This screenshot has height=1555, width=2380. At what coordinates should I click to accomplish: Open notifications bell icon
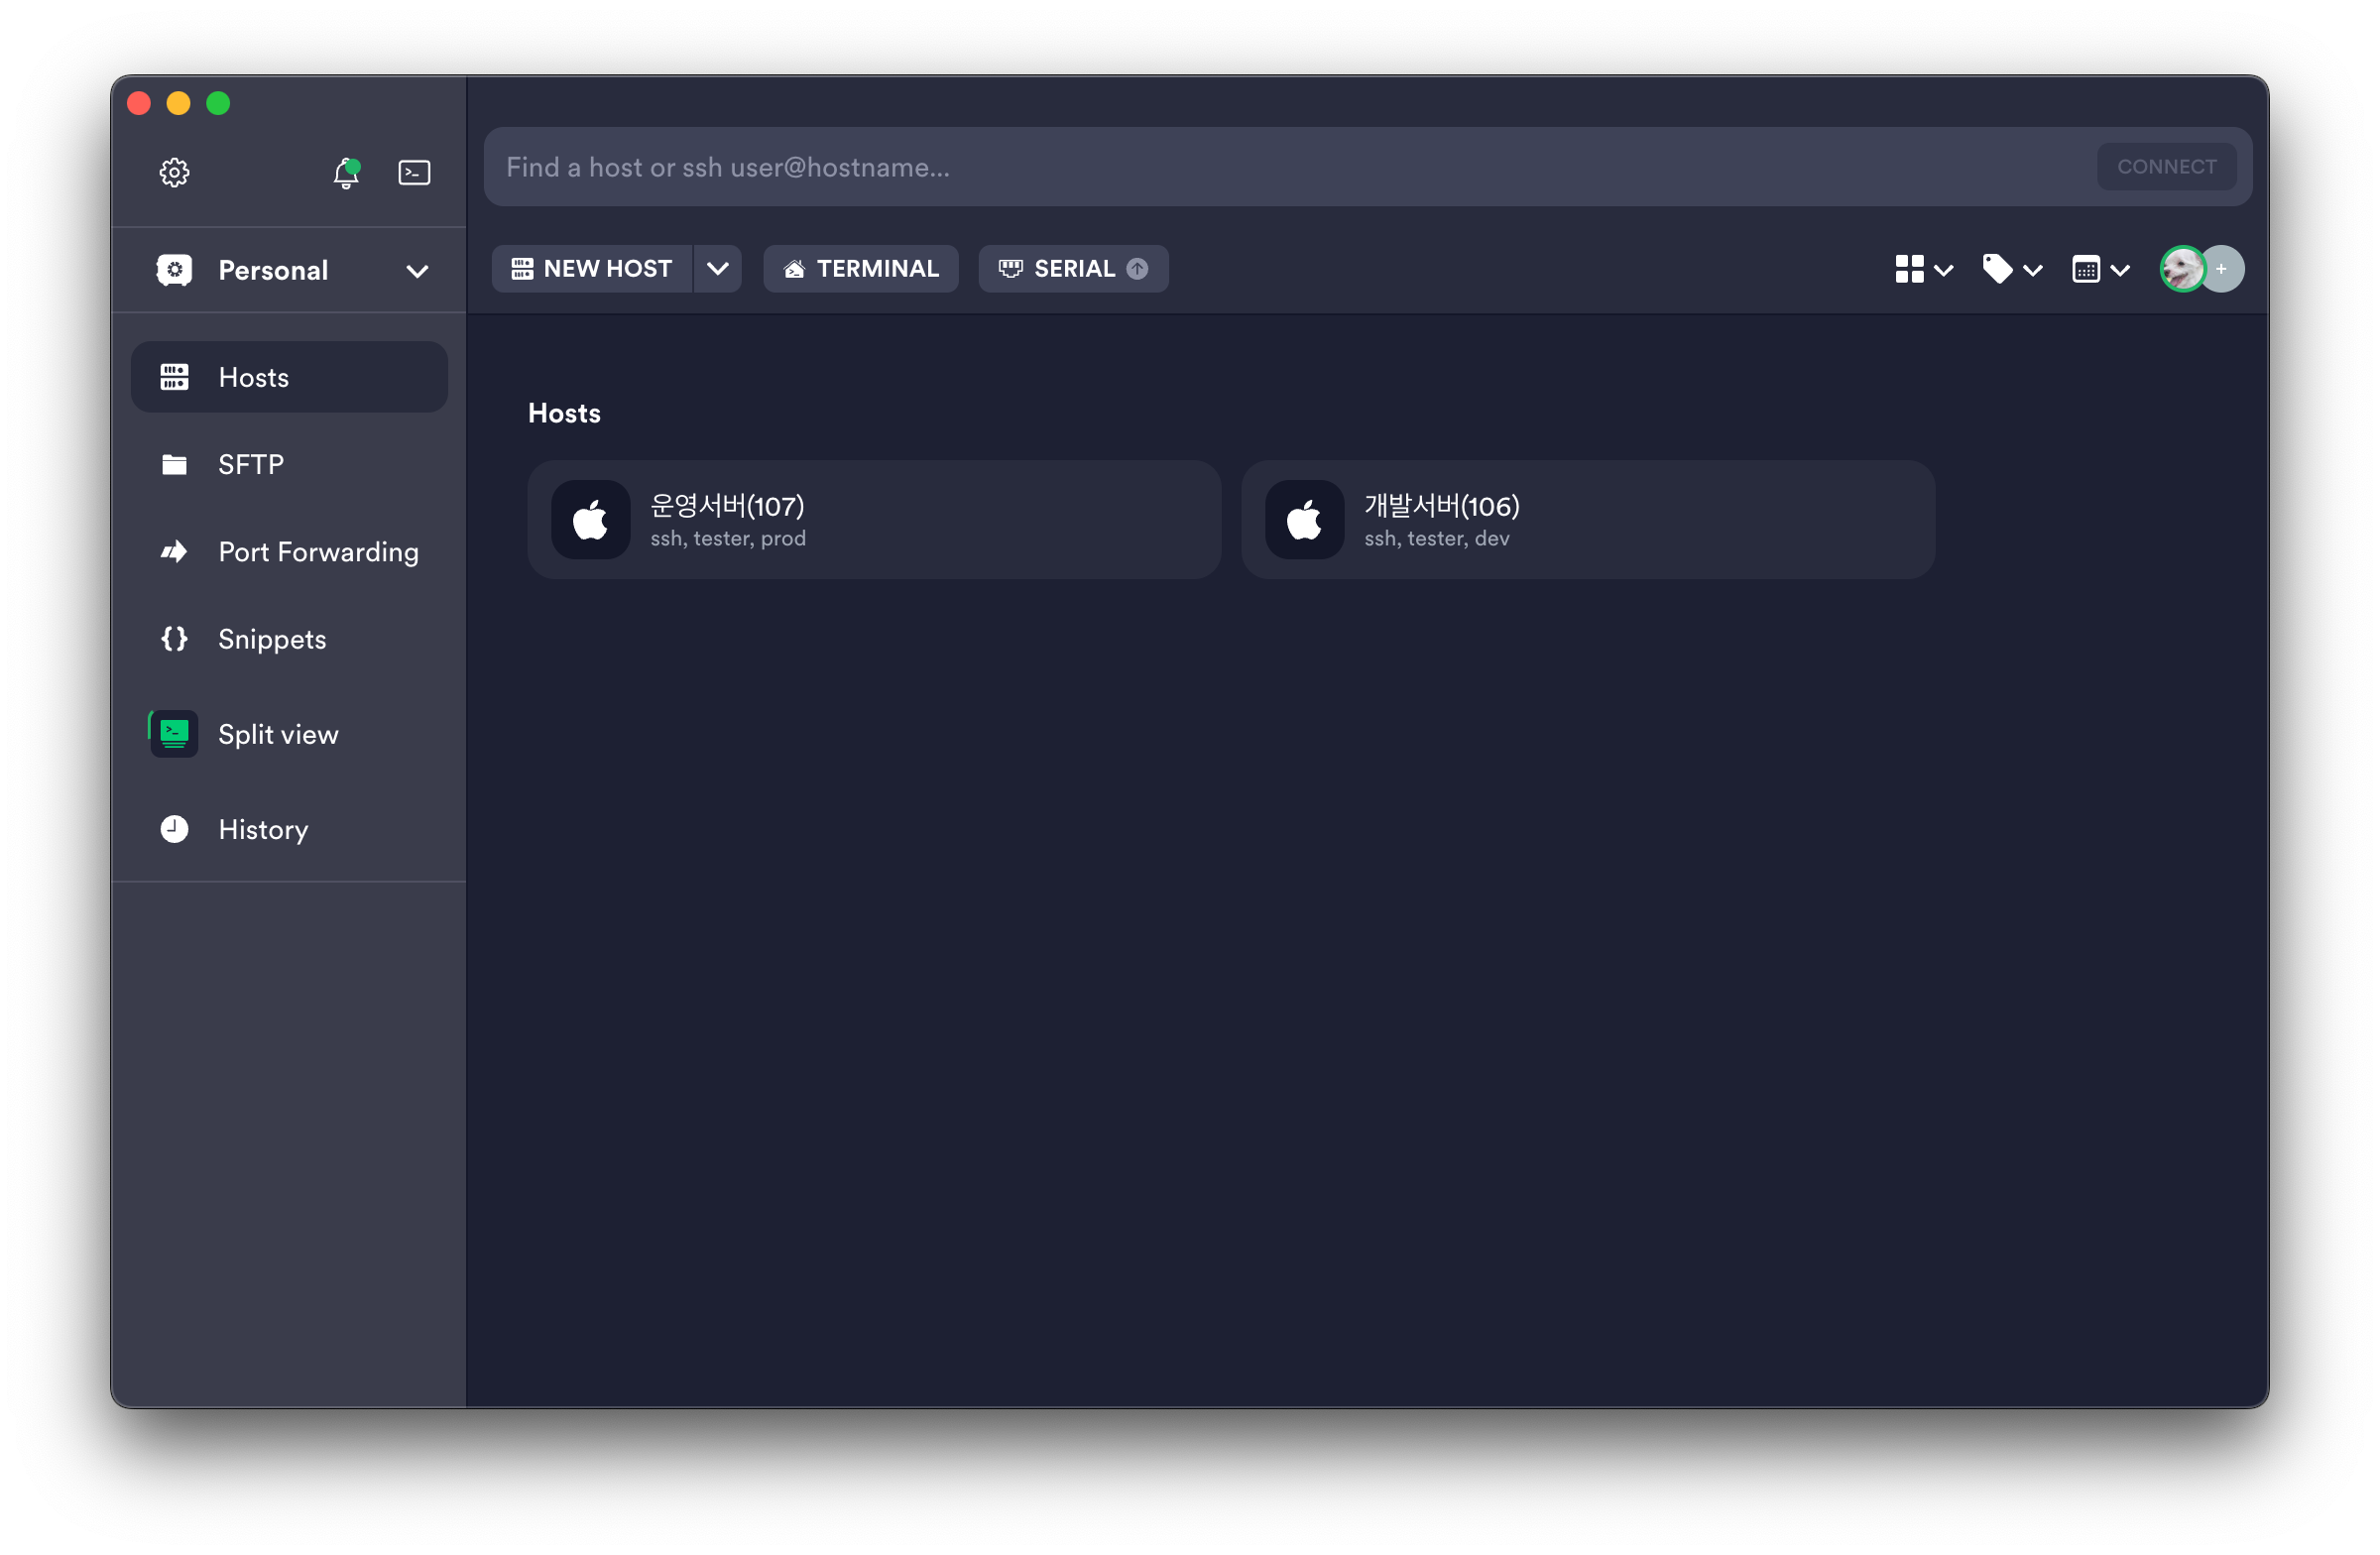click(346, 173)
